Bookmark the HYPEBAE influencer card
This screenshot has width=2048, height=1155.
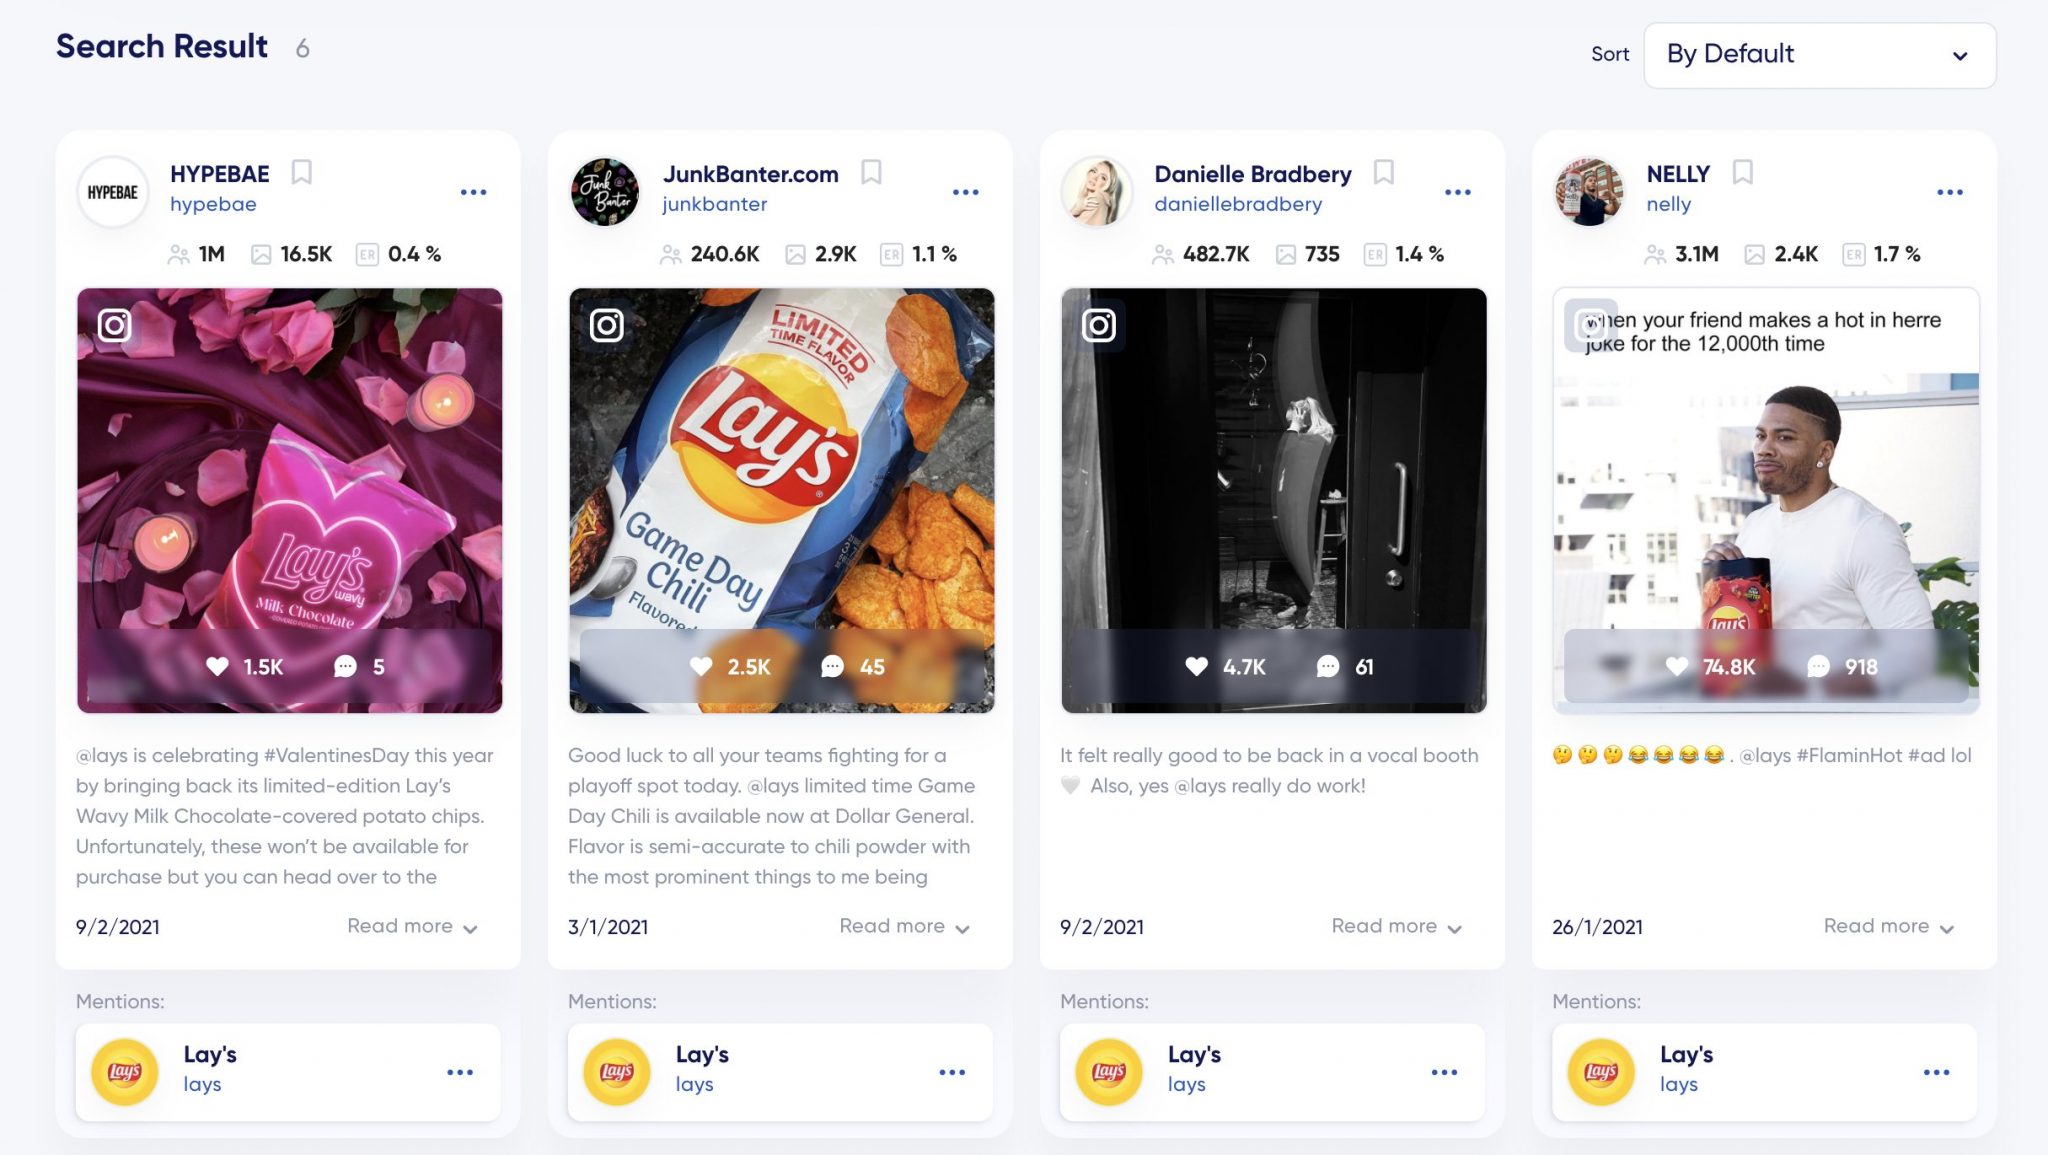coord(301,173)
